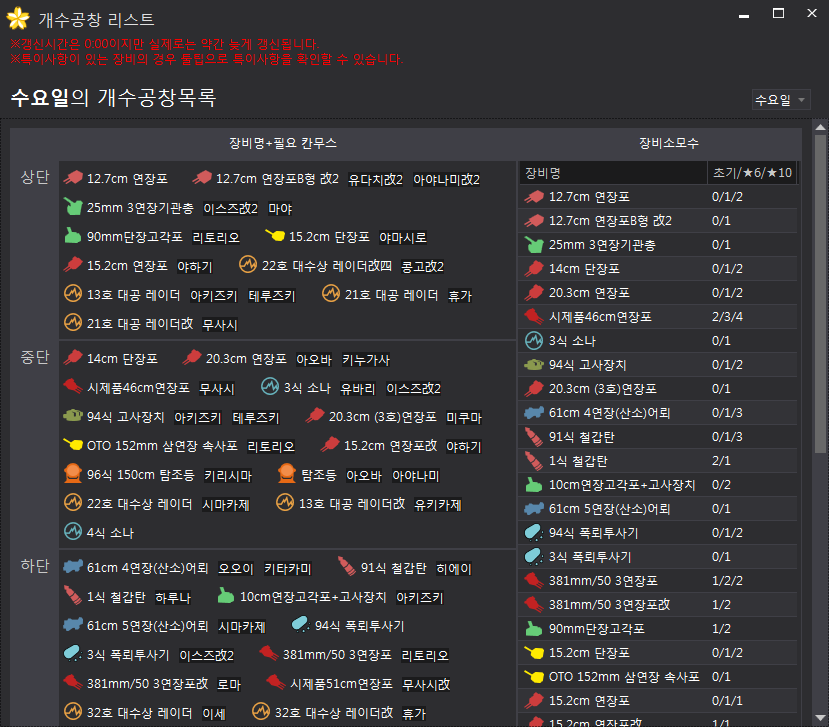The height and width of the screenshot is (727, 829).
Task: Click 94식 고사장치 icon in 중단 section
Action: (72, 417)
